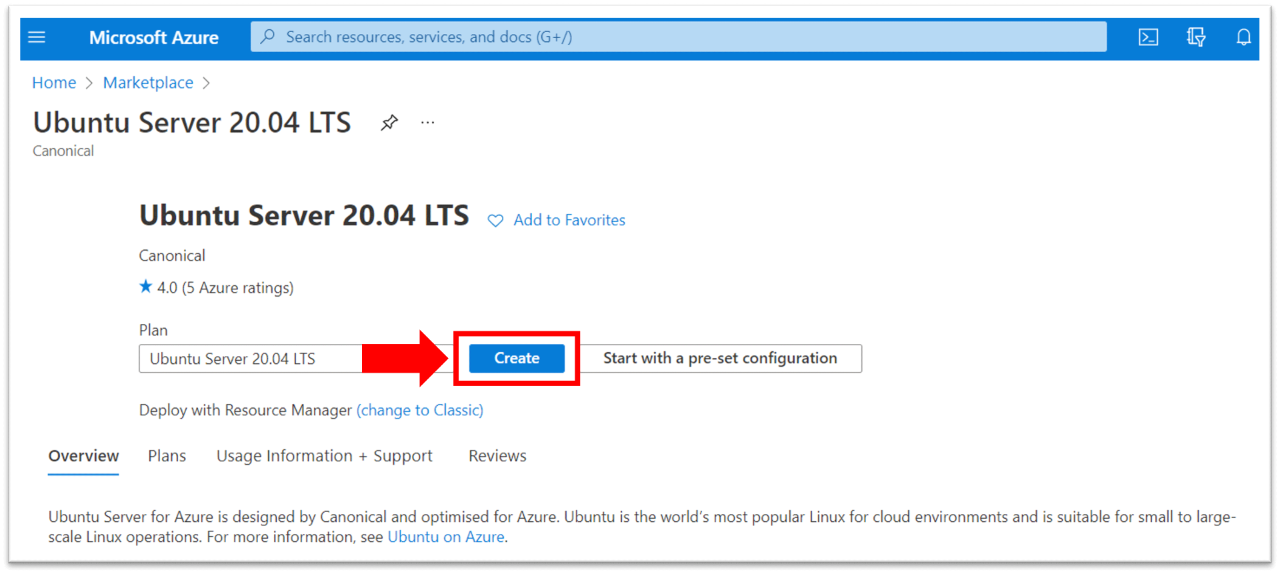Click the search magnifier icon
Viewport: 1280px width, 574px height.
pyautogui.click(x=267, y=37)
